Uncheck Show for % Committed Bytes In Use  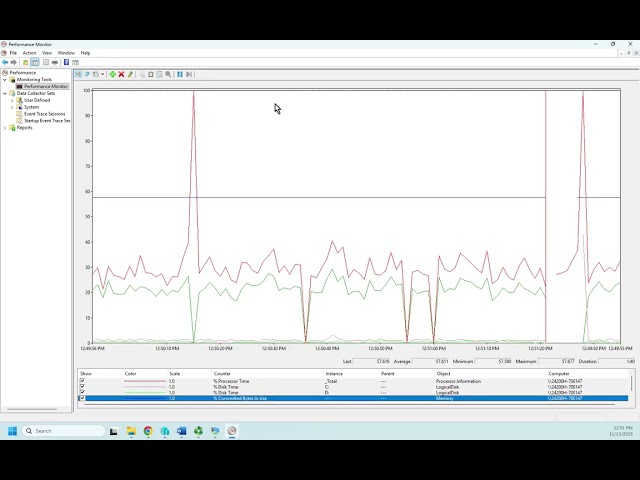[x=82, y=398]
